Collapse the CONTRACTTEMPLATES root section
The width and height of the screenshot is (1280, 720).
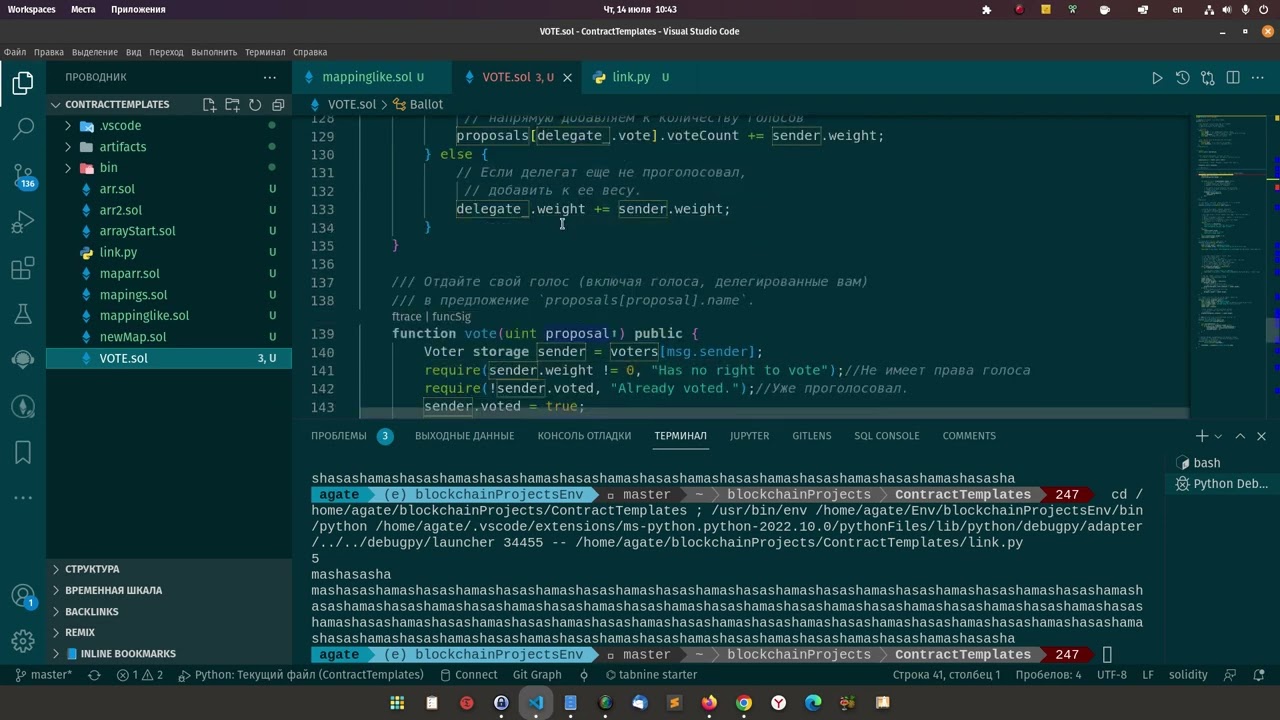point(57,105)
